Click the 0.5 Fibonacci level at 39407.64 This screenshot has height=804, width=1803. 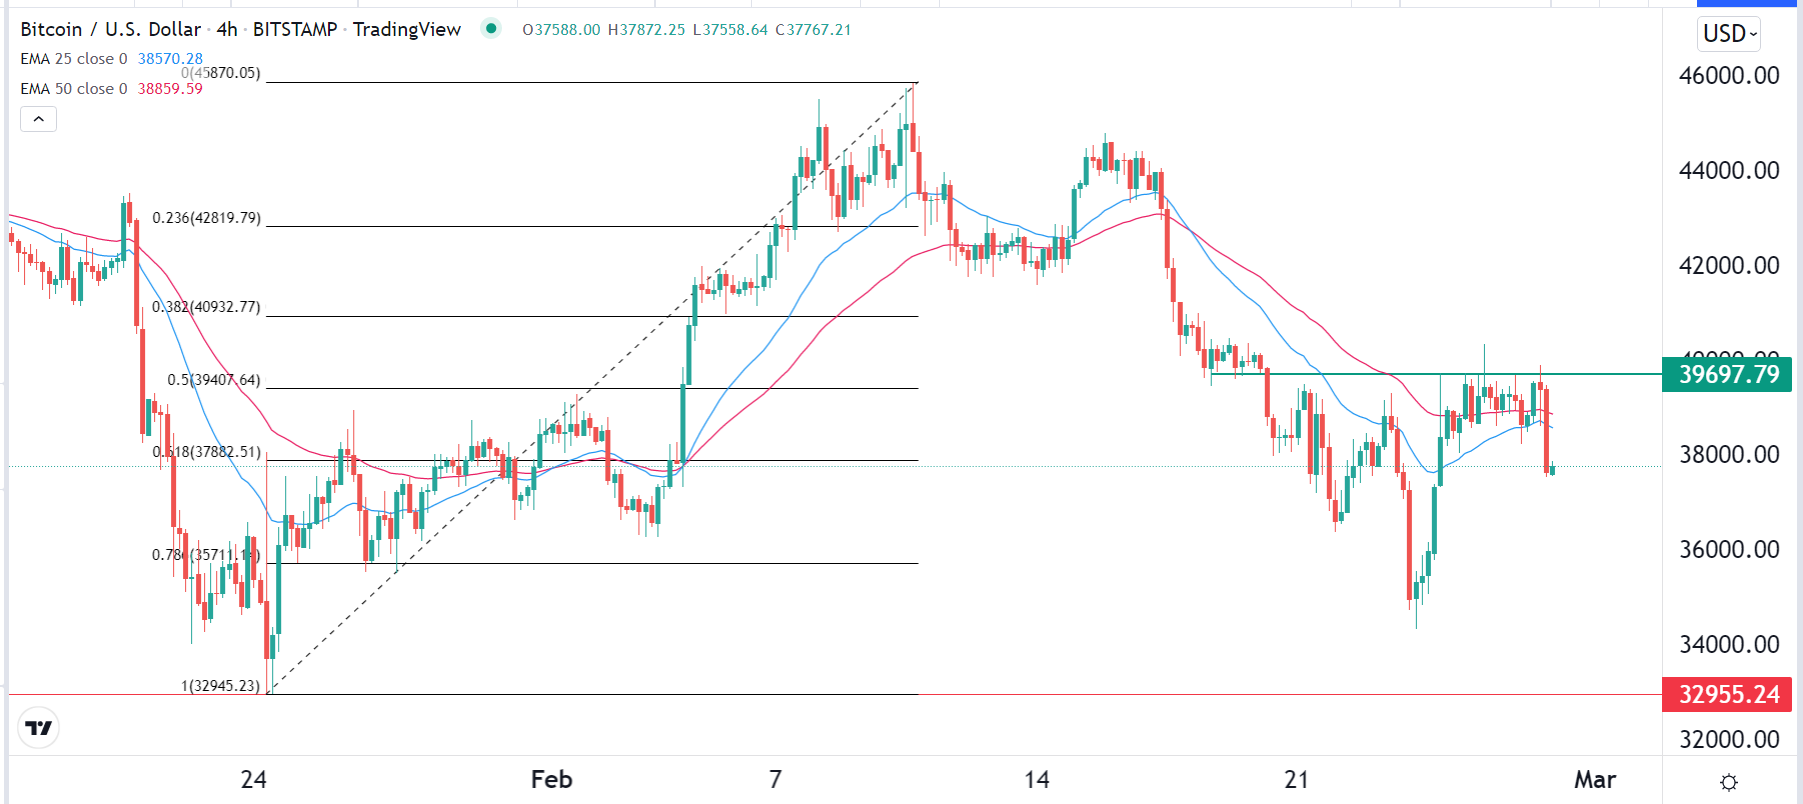point(213,380)
